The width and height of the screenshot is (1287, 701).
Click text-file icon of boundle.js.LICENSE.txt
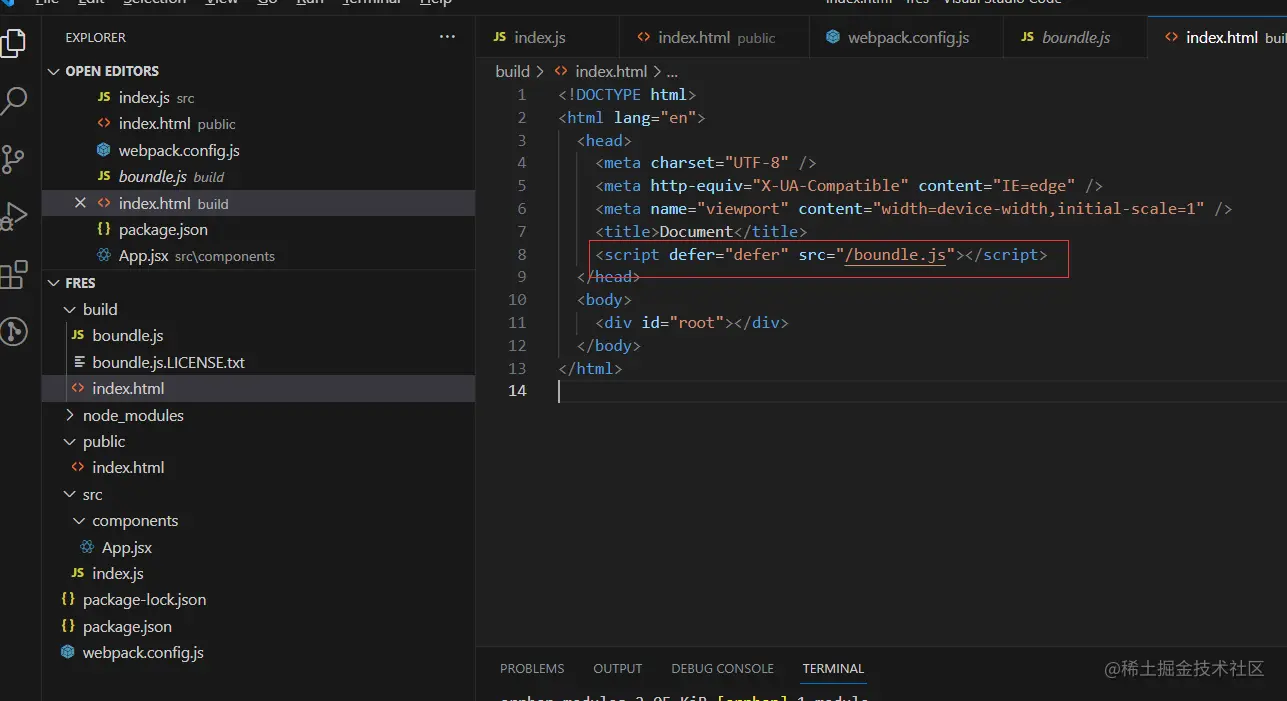[78, 362]
